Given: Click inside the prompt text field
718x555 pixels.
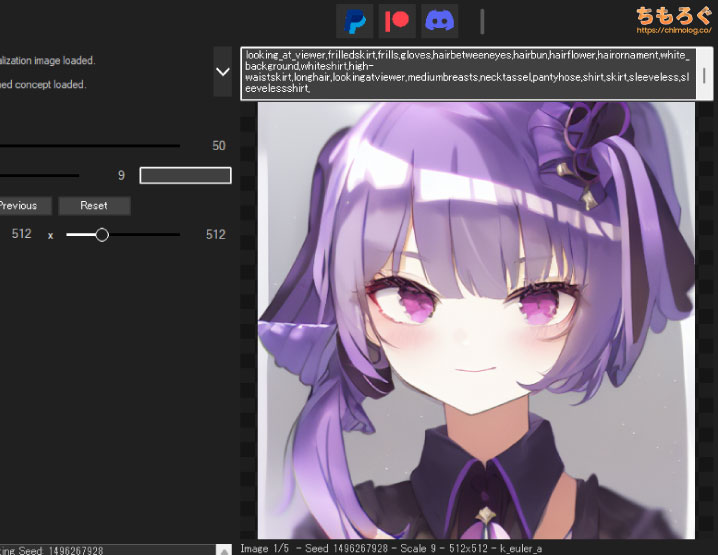Looking at the screenshot, I should tap(468, 73).
